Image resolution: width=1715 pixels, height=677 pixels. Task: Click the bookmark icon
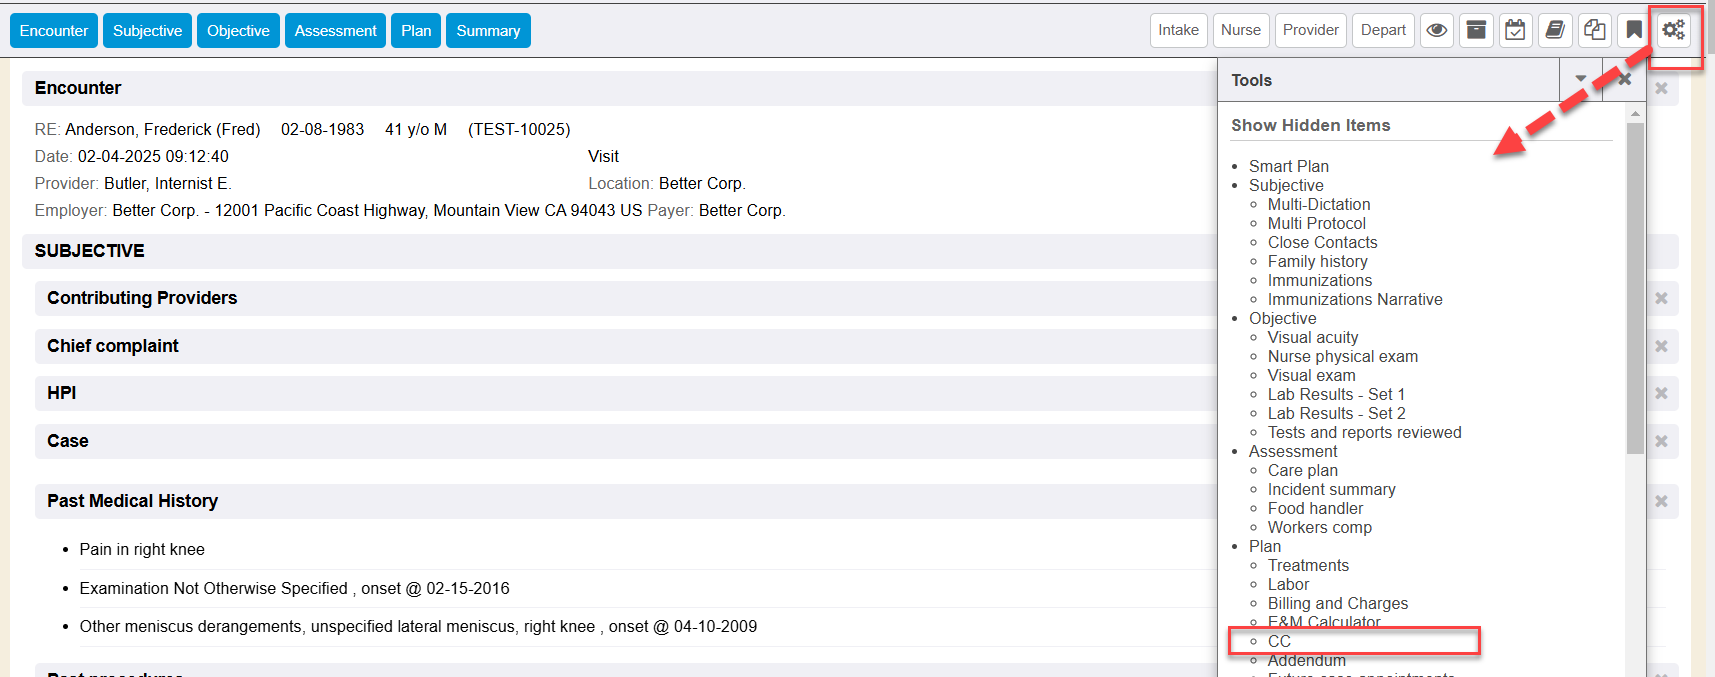coord(1633,30)
